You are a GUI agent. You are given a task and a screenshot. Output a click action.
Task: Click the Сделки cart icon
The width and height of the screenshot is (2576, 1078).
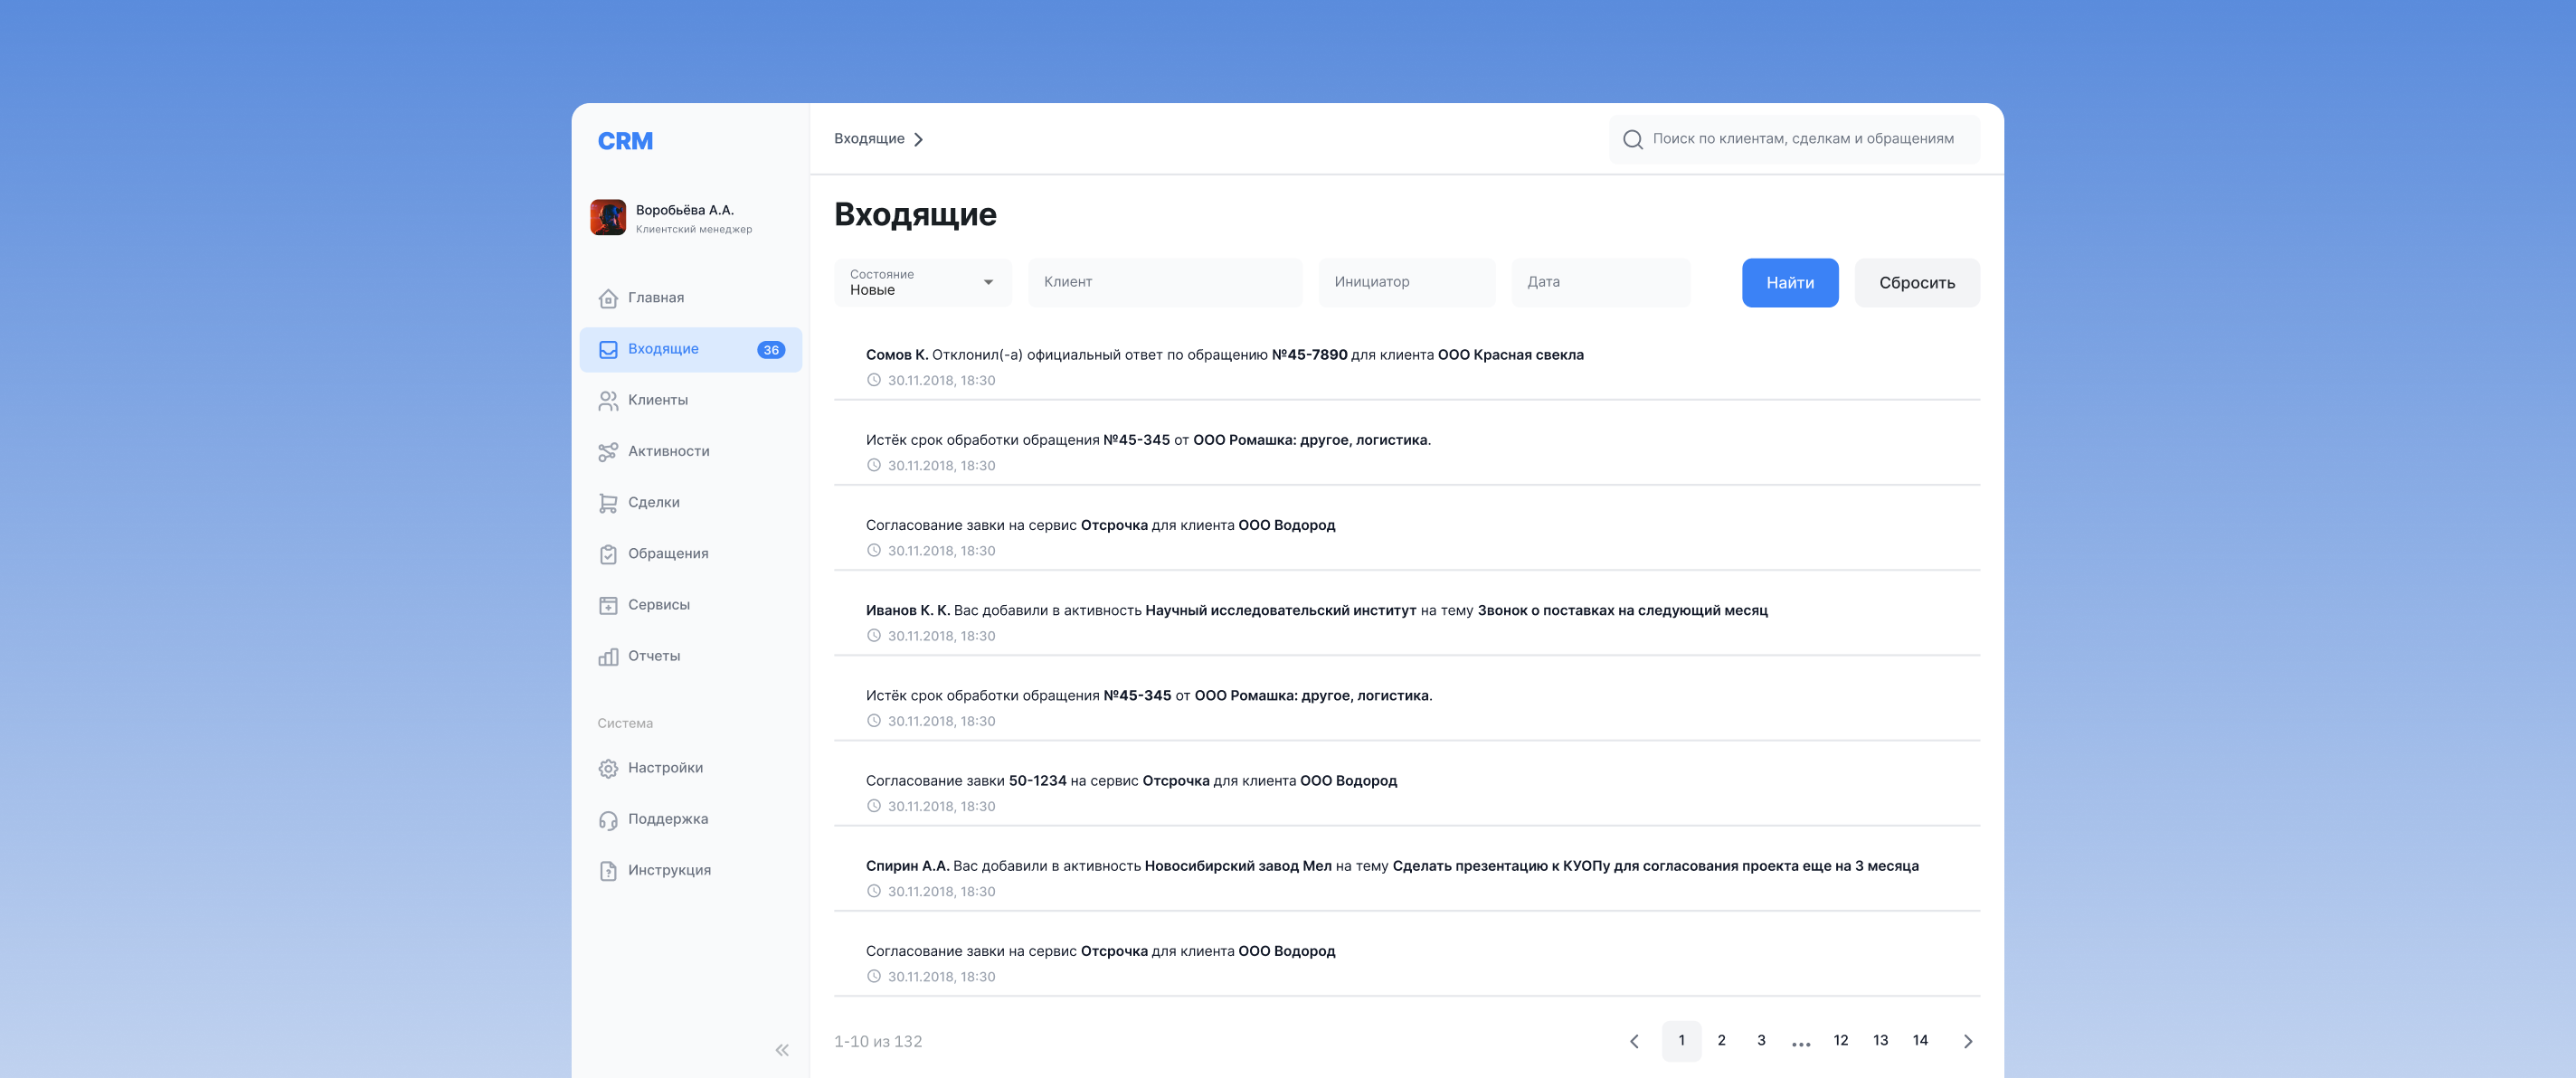[608, 503]
